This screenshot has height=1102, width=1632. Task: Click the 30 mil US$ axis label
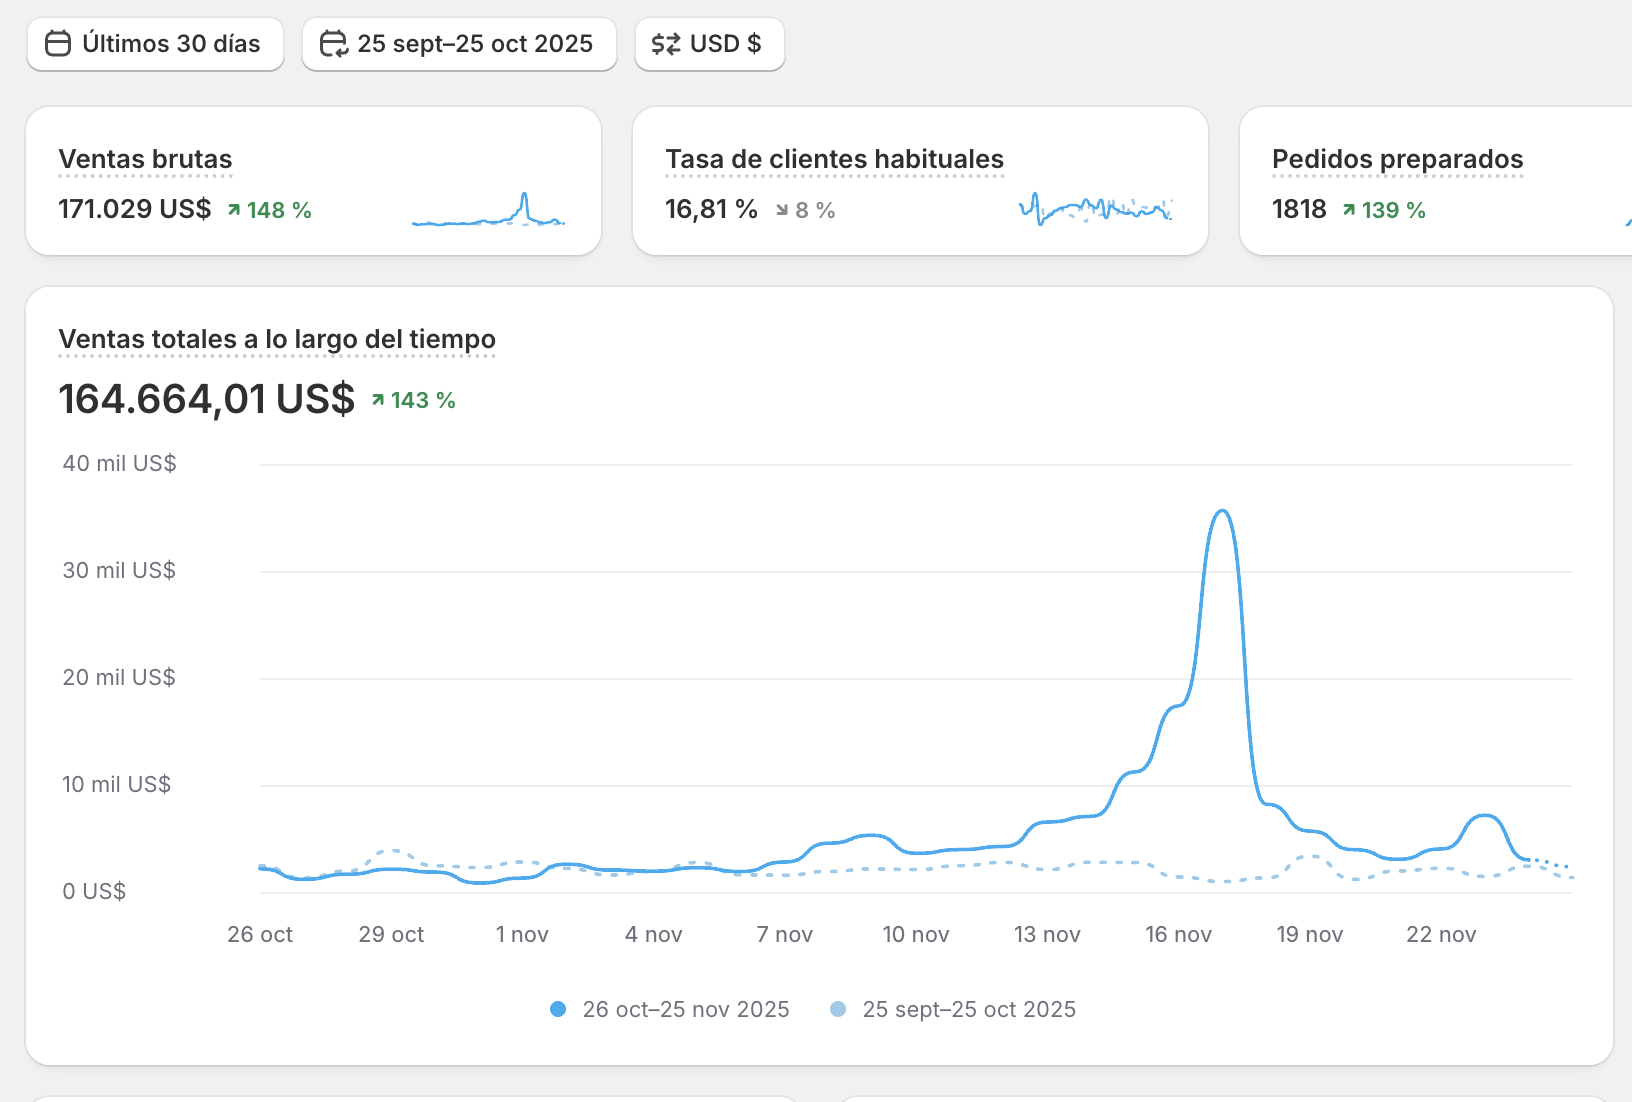coord(119,570)
